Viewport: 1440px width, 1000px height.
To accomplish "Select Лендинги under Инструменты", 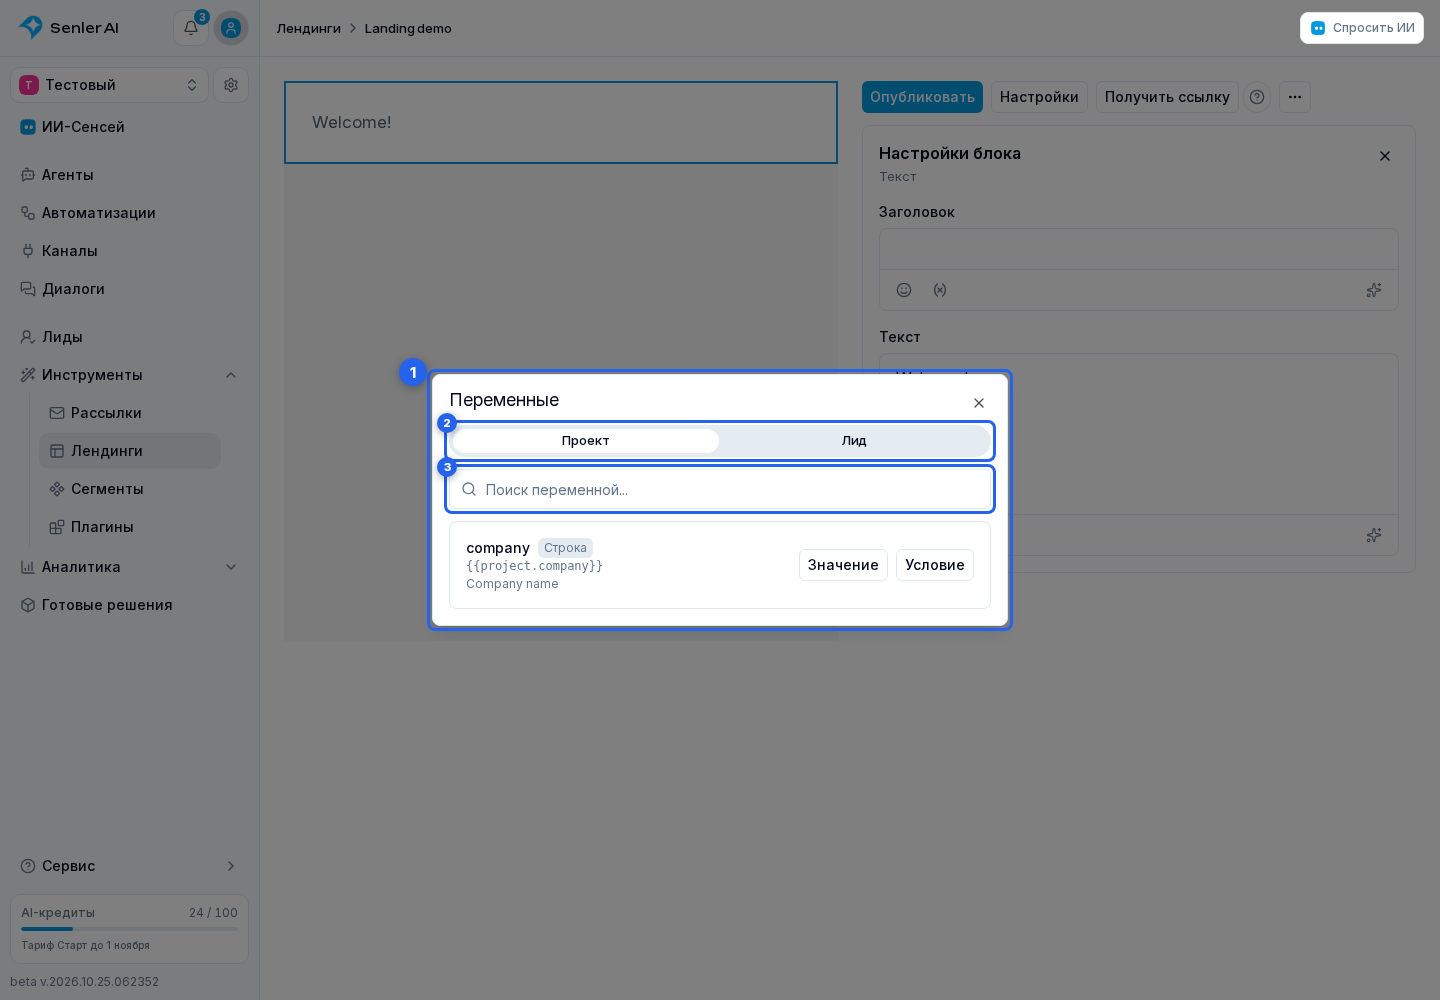I will [130, 451].
